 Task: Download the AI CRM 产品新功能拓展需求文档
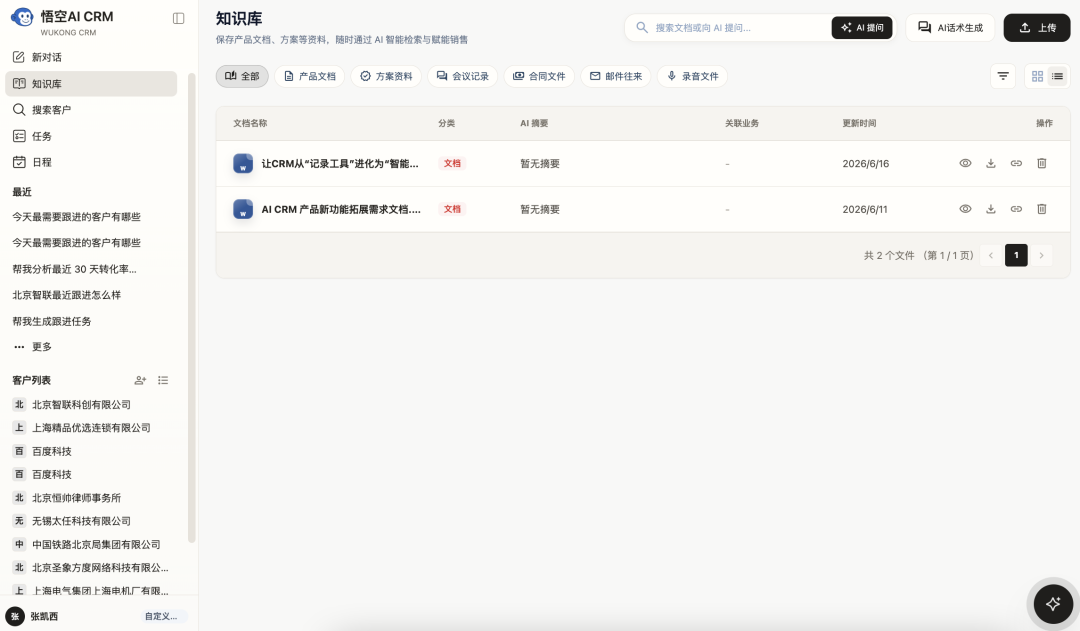[x=990, y=209]
